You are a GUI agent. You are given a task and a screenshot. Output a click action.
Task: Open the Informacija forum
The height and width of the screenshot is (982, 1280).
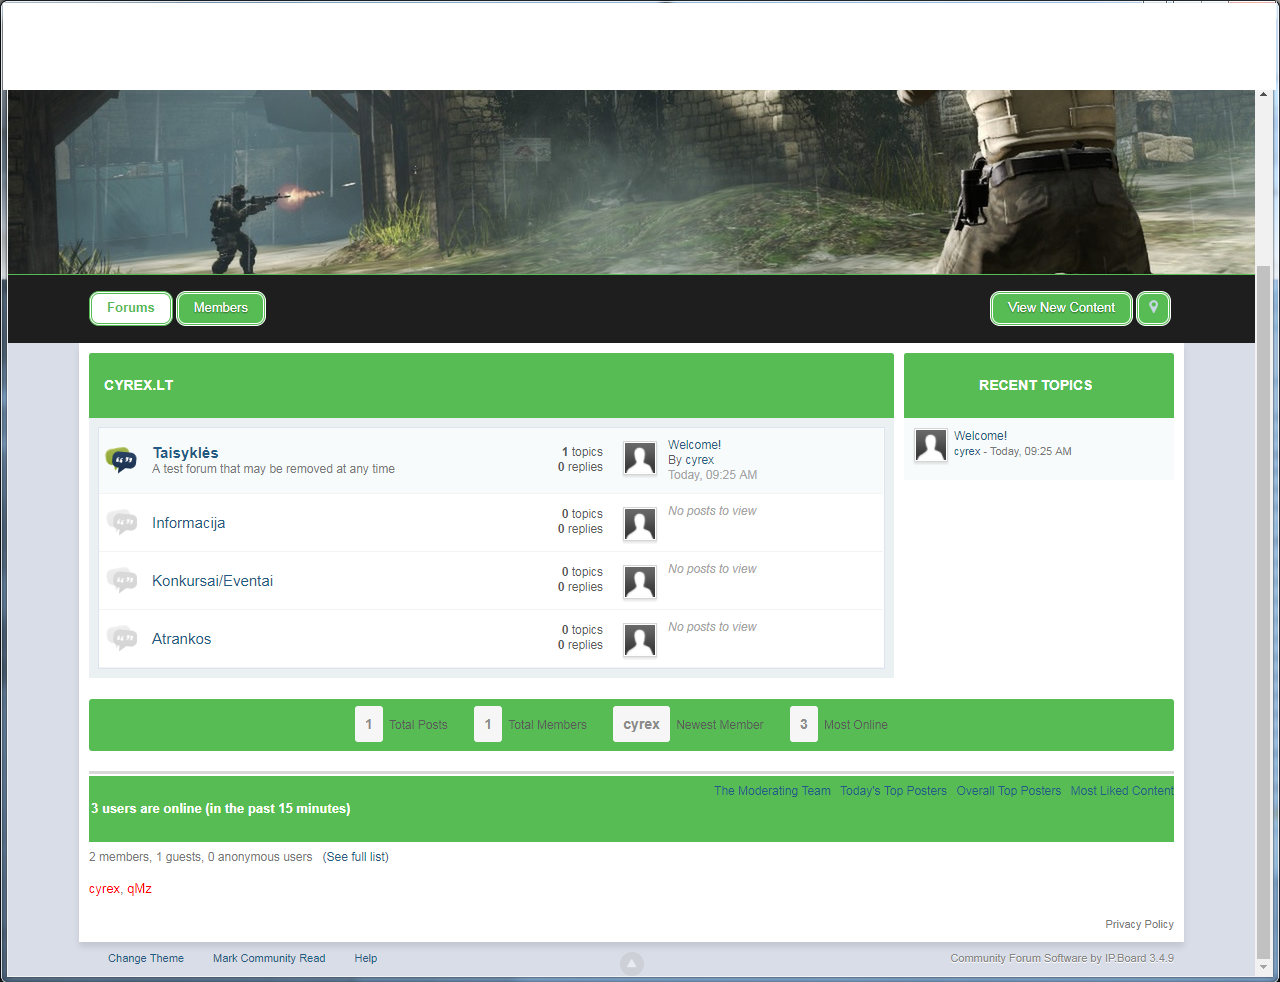coord(188,523)
